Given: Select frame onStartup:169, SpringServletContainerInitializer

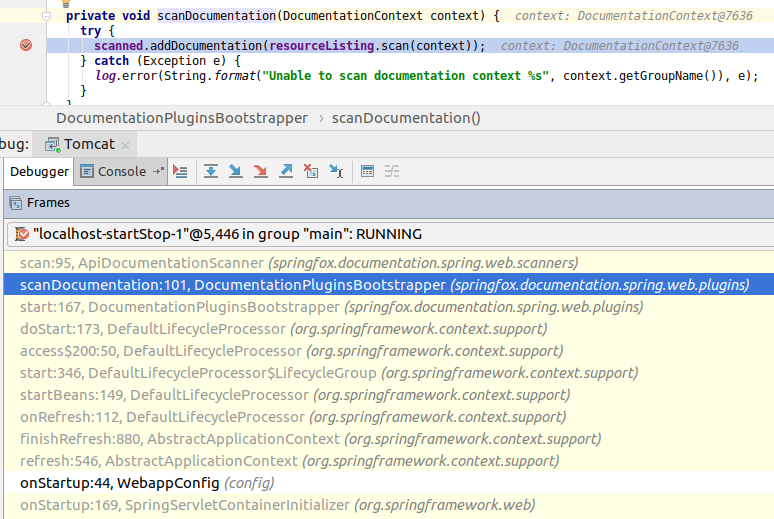Looking at the screenshot, I should pos(389,505).
